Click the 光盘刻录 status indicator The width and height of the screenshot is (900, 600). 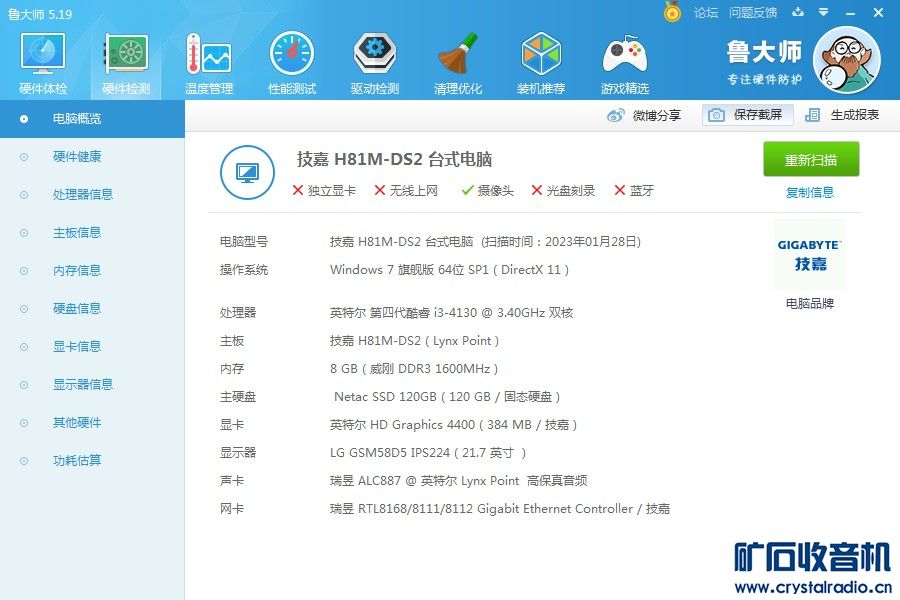click(563, 191)
